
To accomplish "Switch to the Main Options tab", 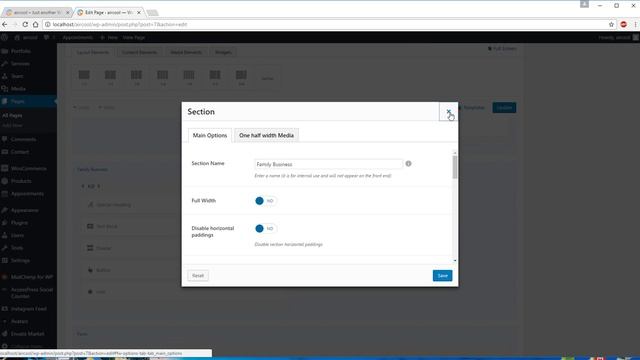I will click(x=210, y=136).
